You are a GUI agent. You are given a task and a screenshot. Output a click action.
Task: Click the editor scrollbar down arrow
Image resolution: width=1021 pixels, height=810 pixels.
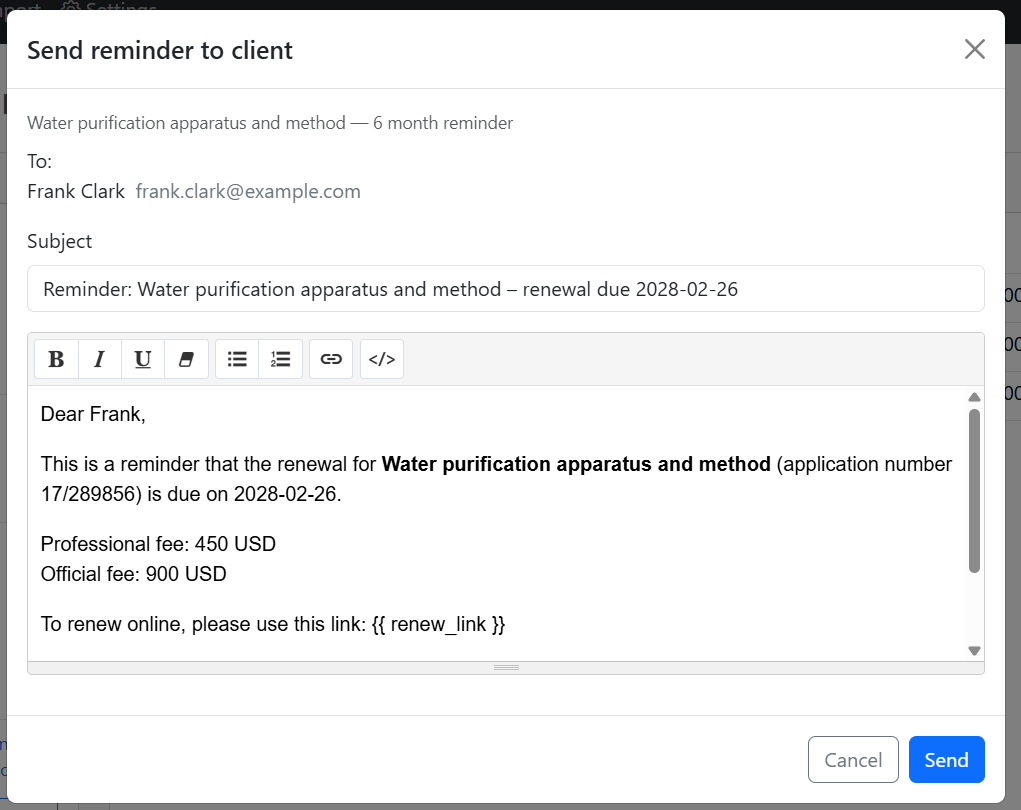[975, 650]
